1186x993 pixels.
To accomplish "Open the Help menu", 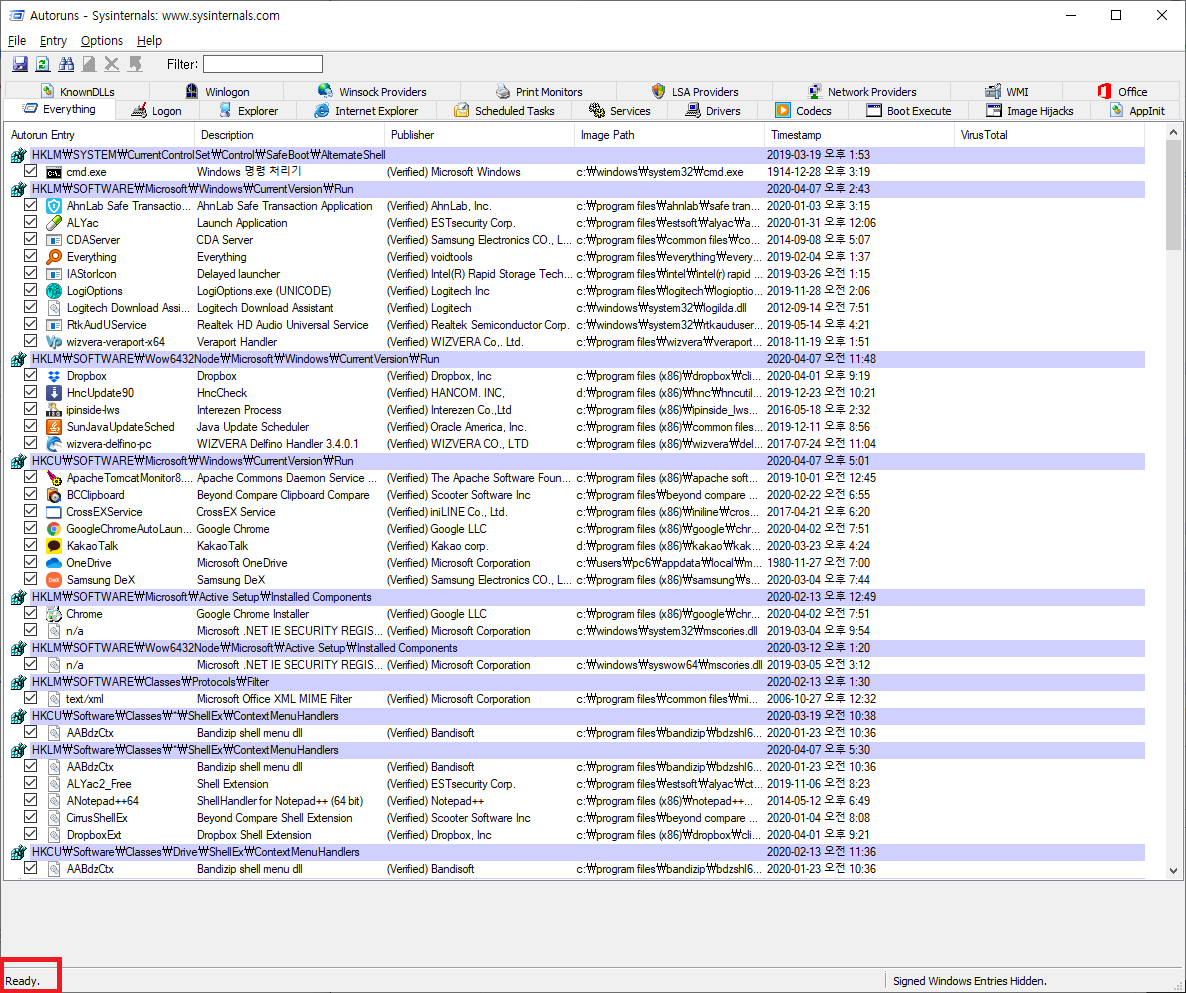I will (x=149, y=41).
